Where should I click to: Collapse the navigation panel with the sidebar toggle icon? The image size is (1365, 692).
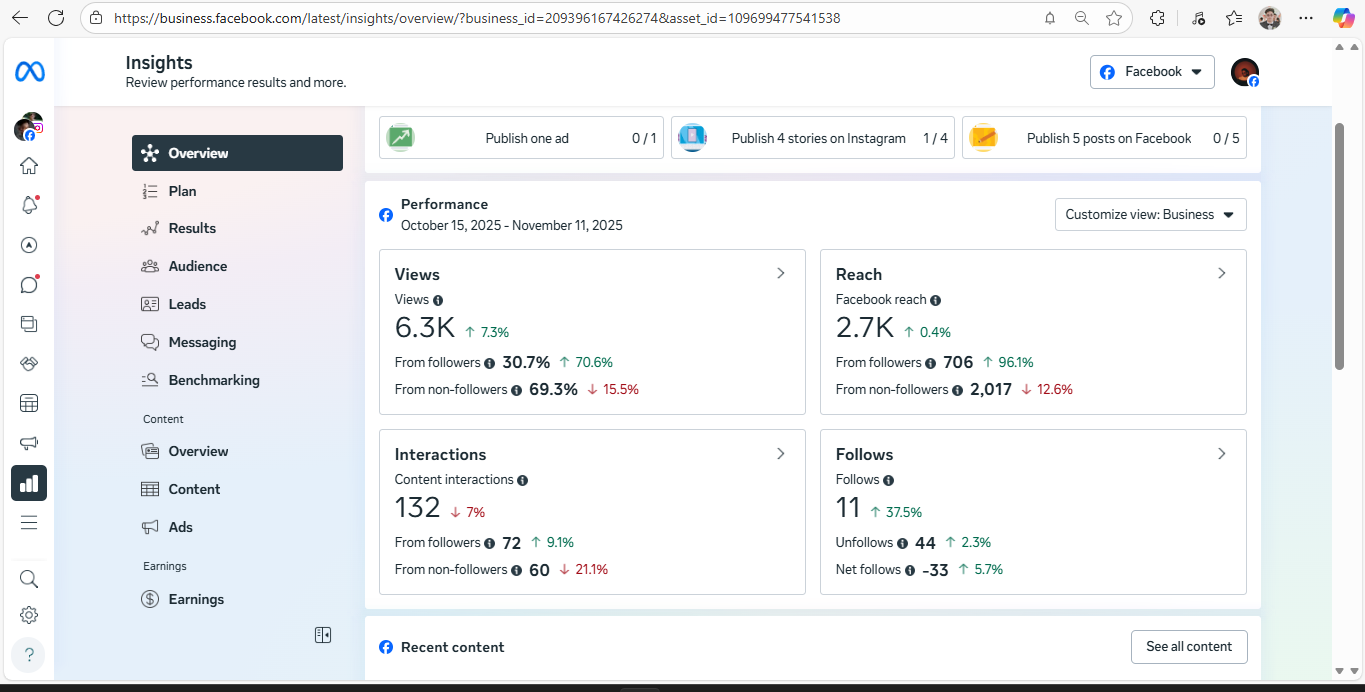pos(323,635)
